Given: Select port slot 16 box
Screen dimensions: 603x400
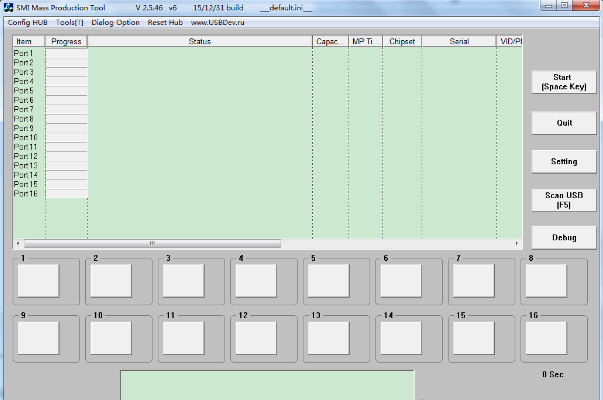Looking at the screenshot, I should pos(546,338).
